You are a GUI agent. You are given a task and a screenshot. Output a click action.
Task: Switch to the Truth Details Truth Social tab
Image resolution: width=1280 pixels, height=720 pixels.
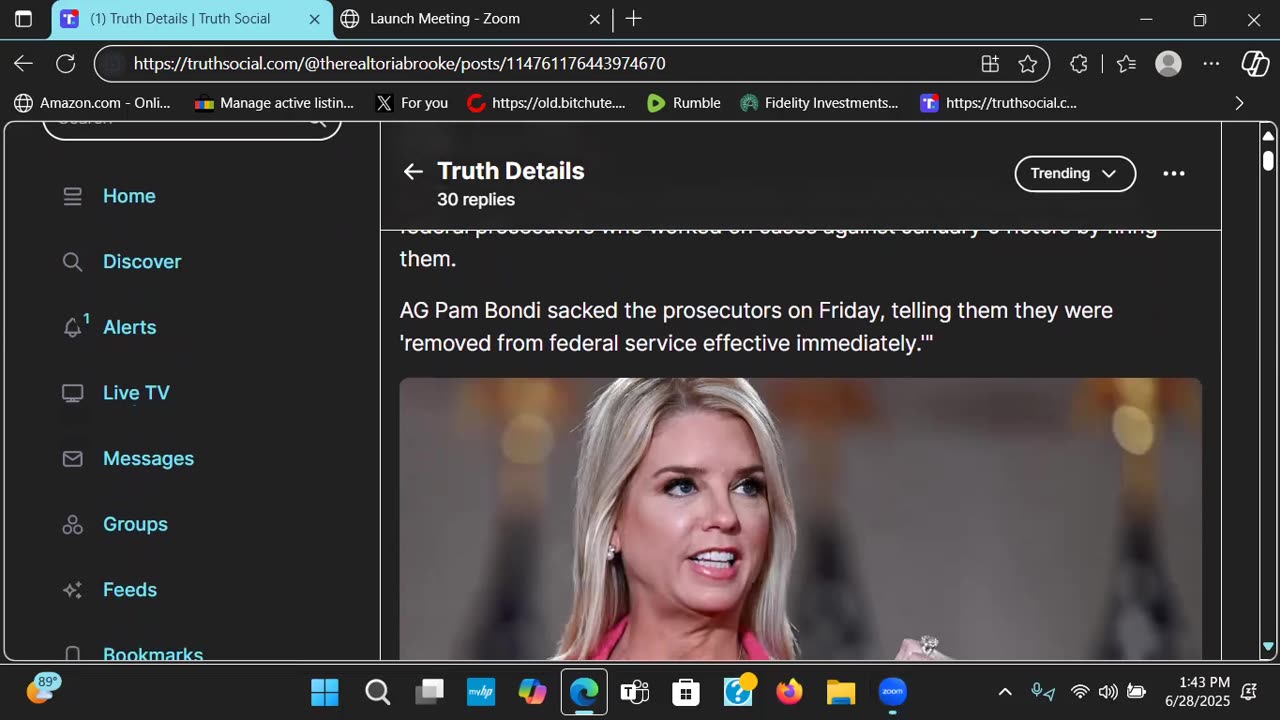[x=190, y=19]
